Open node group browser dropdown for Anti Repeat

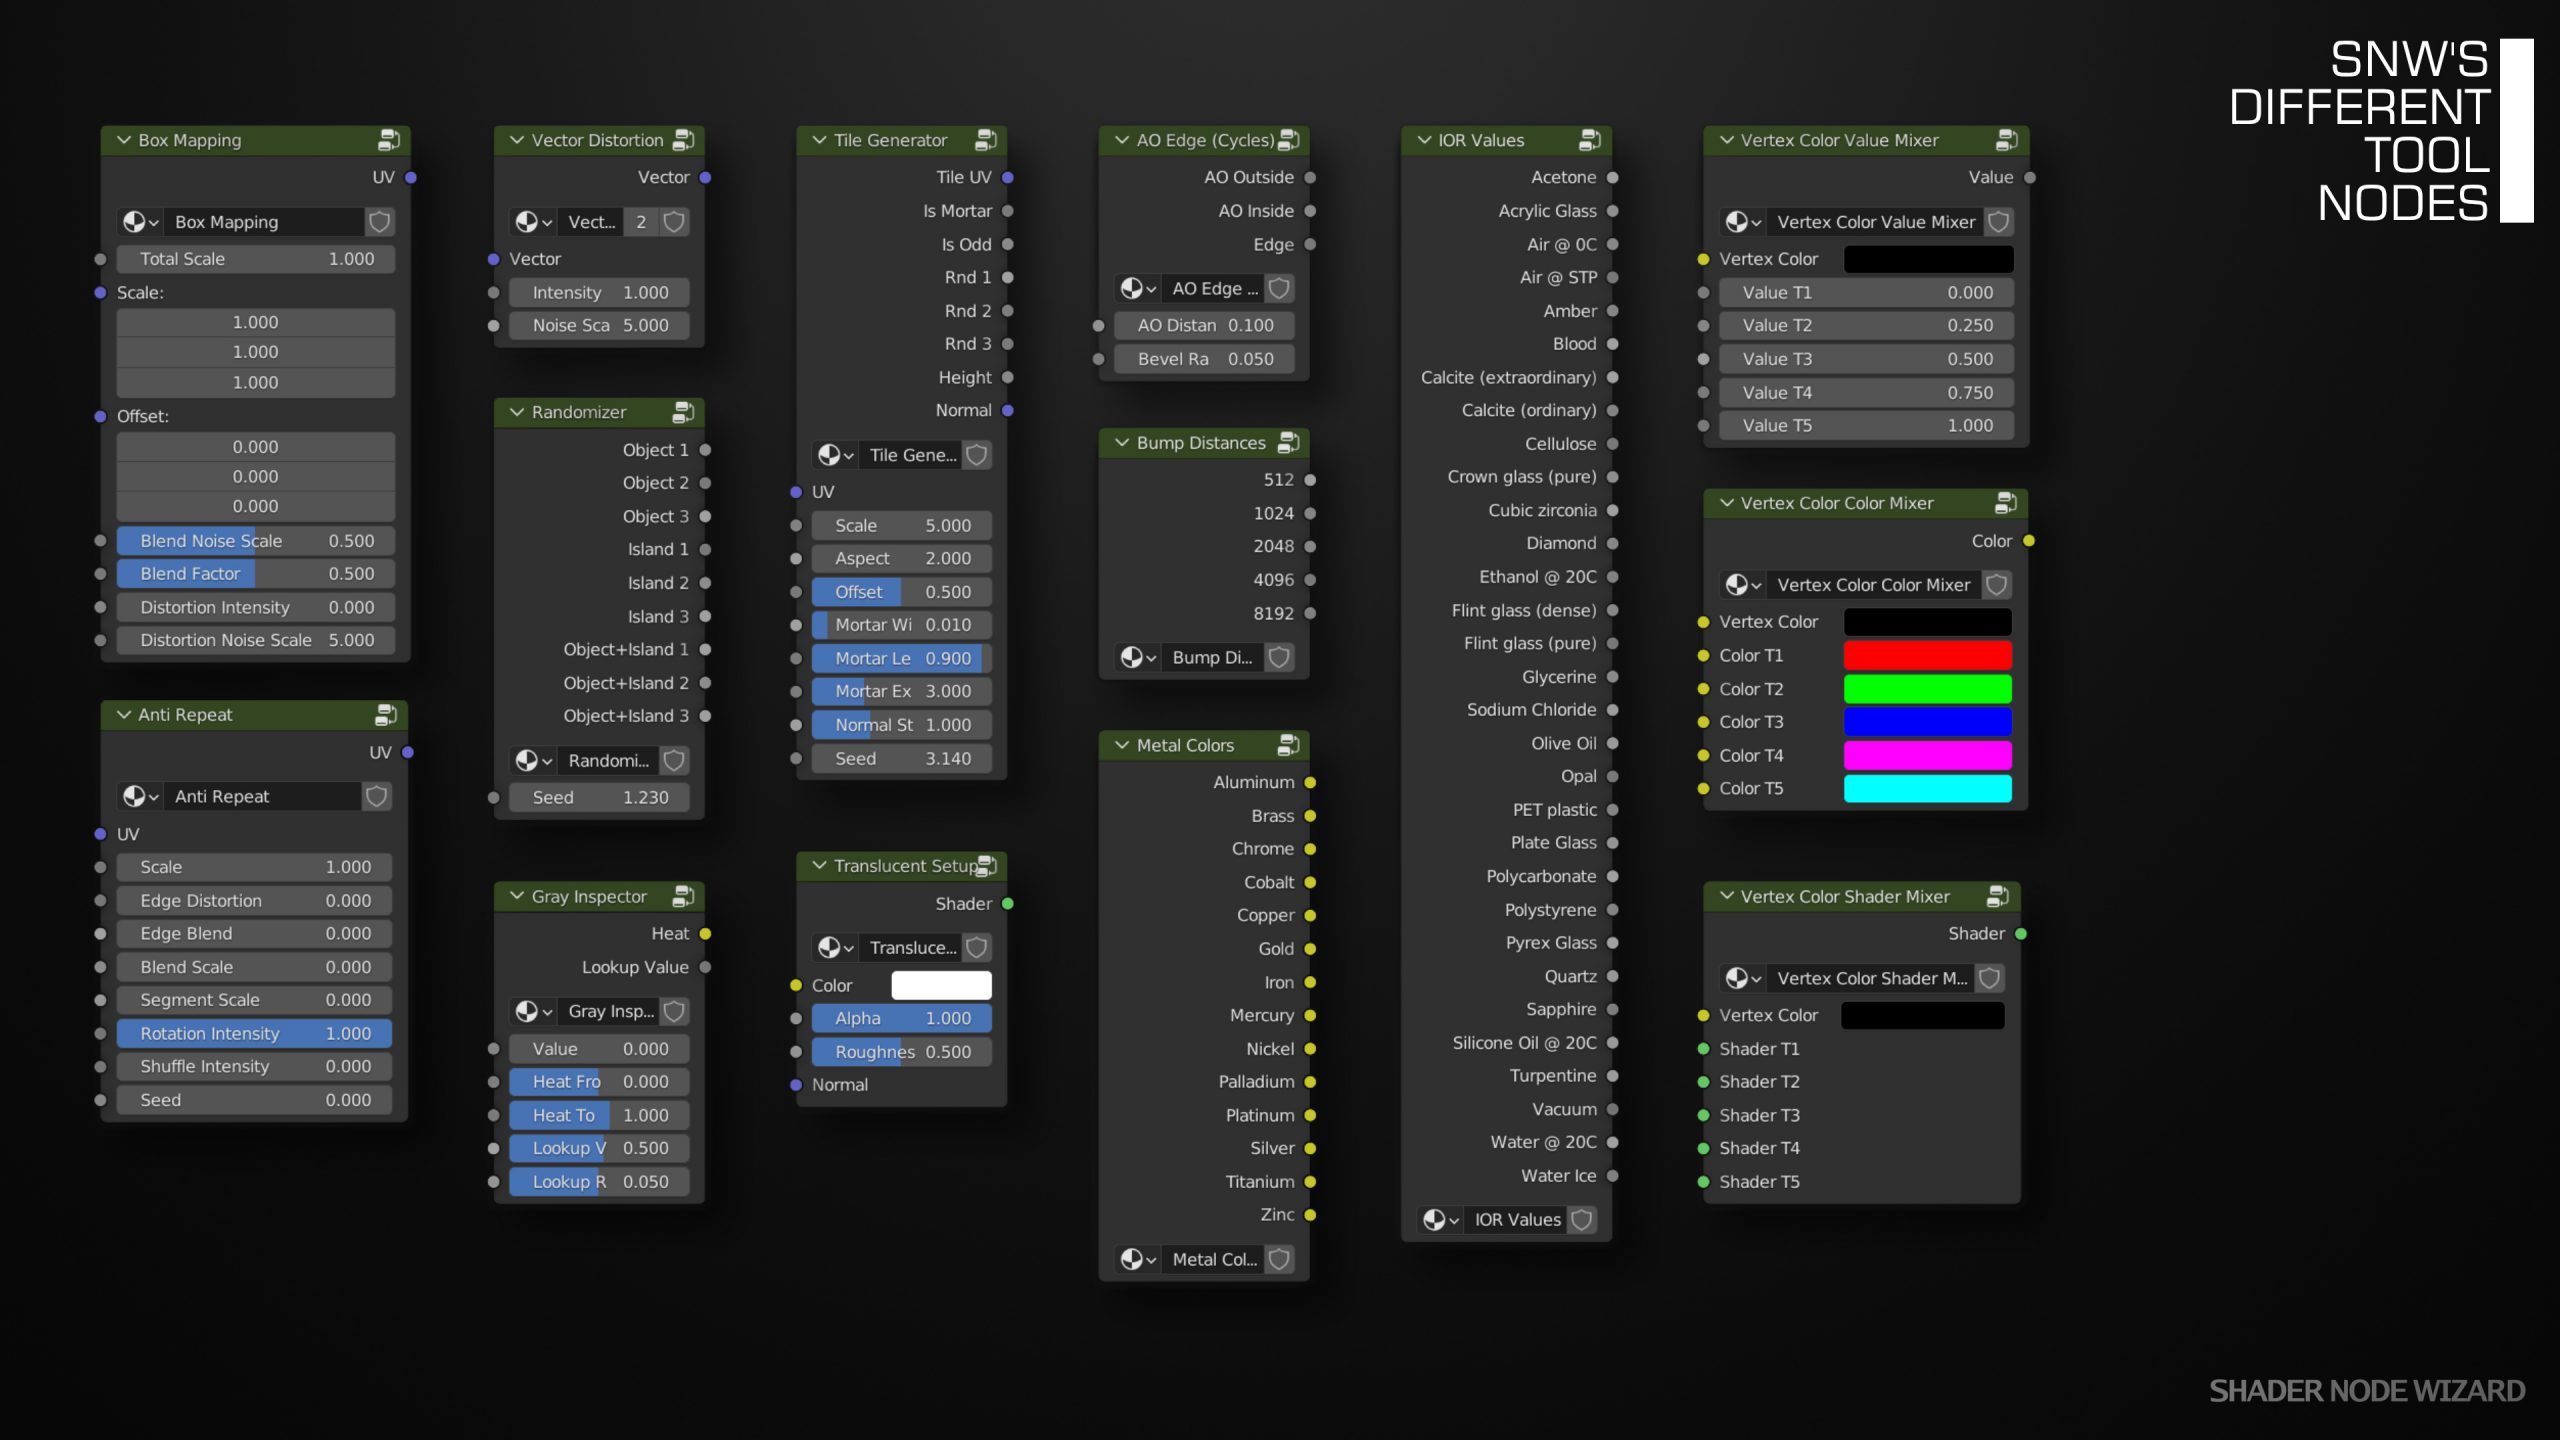pyautogui.click(x=140, y=797)
